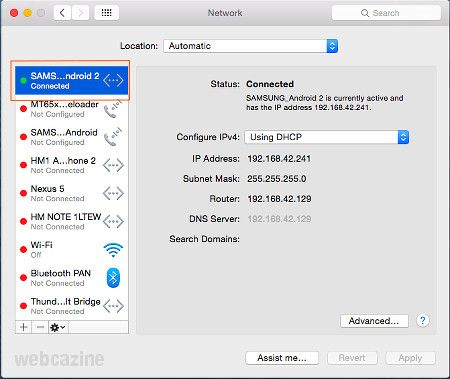Open the gear action menu below the list

[x=58, y=327]
